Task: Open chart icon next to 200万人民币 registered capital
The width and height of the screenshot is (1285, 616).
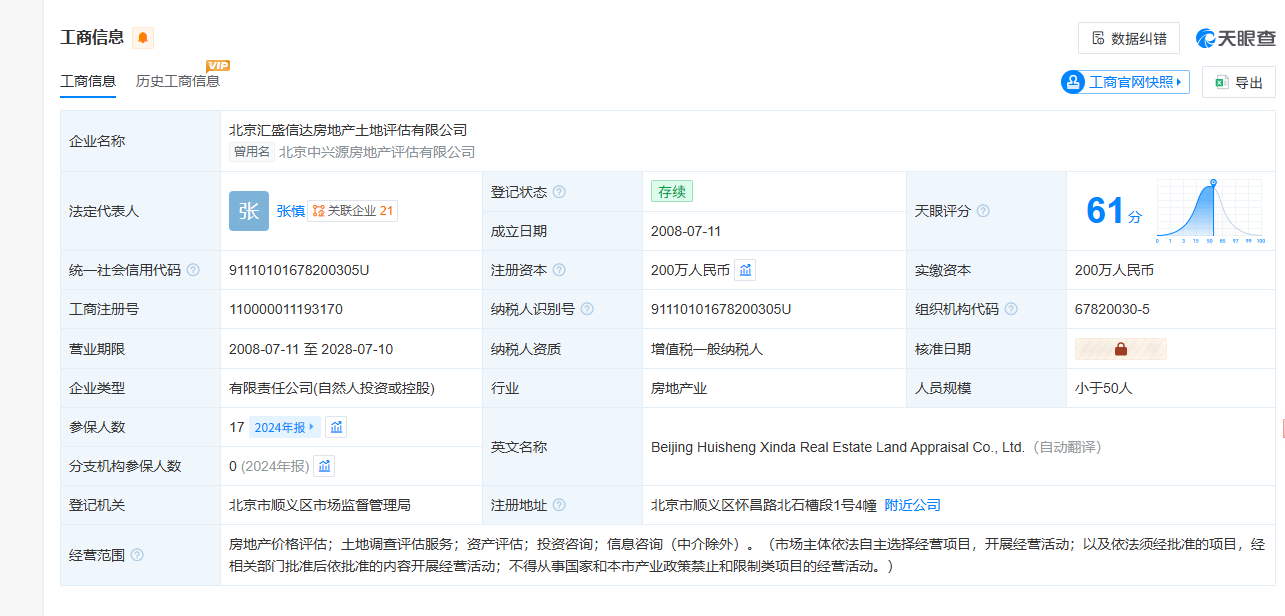Action: click(x=746, y=270)
